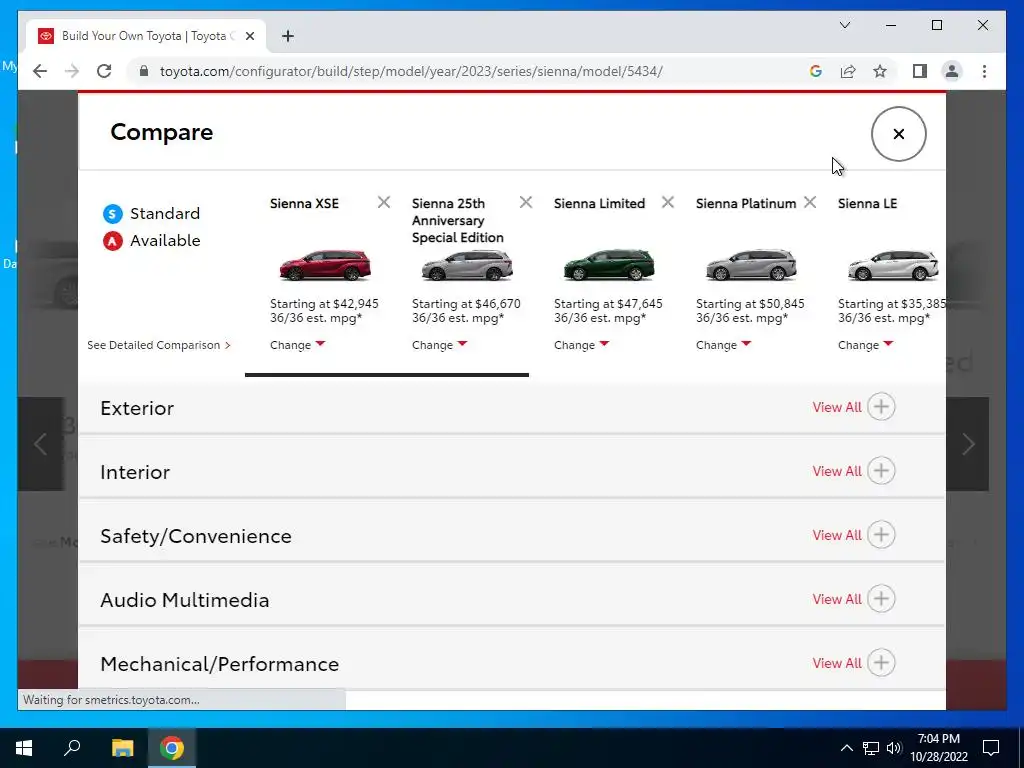Open the notification center icon
This screenshot has height=768, width=1024.
click(x=991, y=748)
